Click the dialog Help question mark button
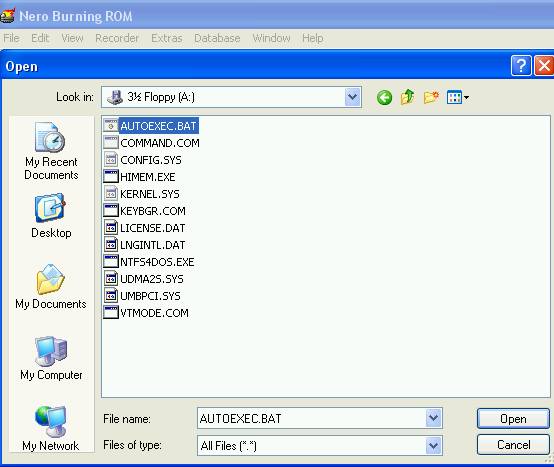The height and width of the screenshot is (467, 554). 521,66
